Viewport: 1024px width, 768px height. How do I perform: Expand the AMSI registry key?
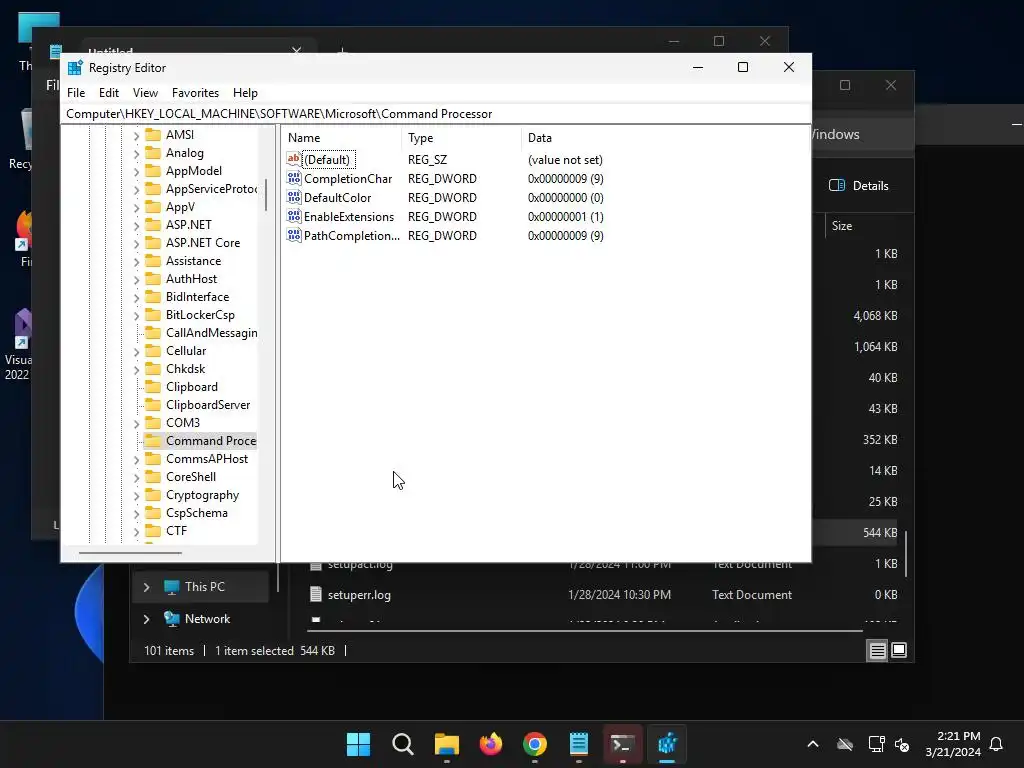136,135
